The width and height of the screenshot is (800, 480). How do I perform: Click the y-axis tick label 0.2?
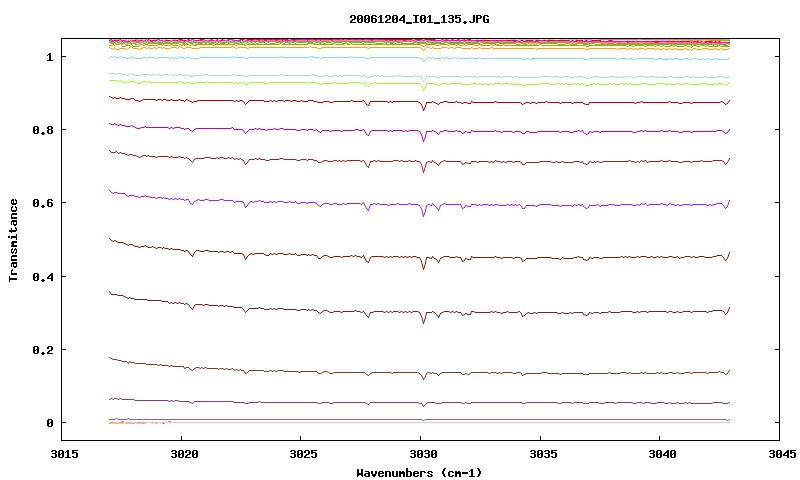pos(42,350)
